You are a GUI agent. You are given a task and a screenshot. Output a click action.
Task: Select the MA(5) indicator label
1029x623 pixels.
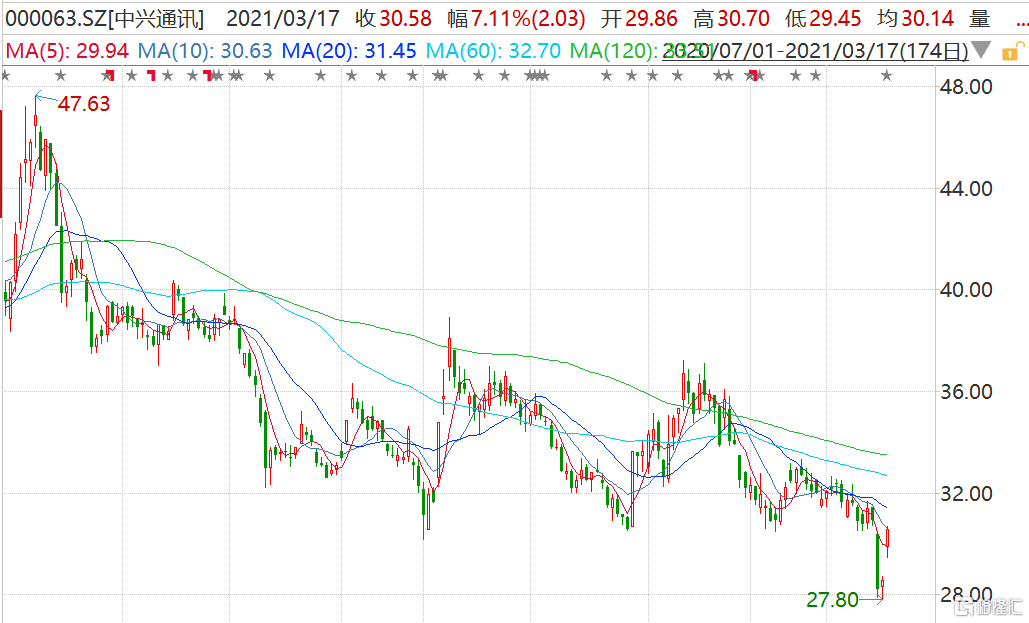(64, 50)
